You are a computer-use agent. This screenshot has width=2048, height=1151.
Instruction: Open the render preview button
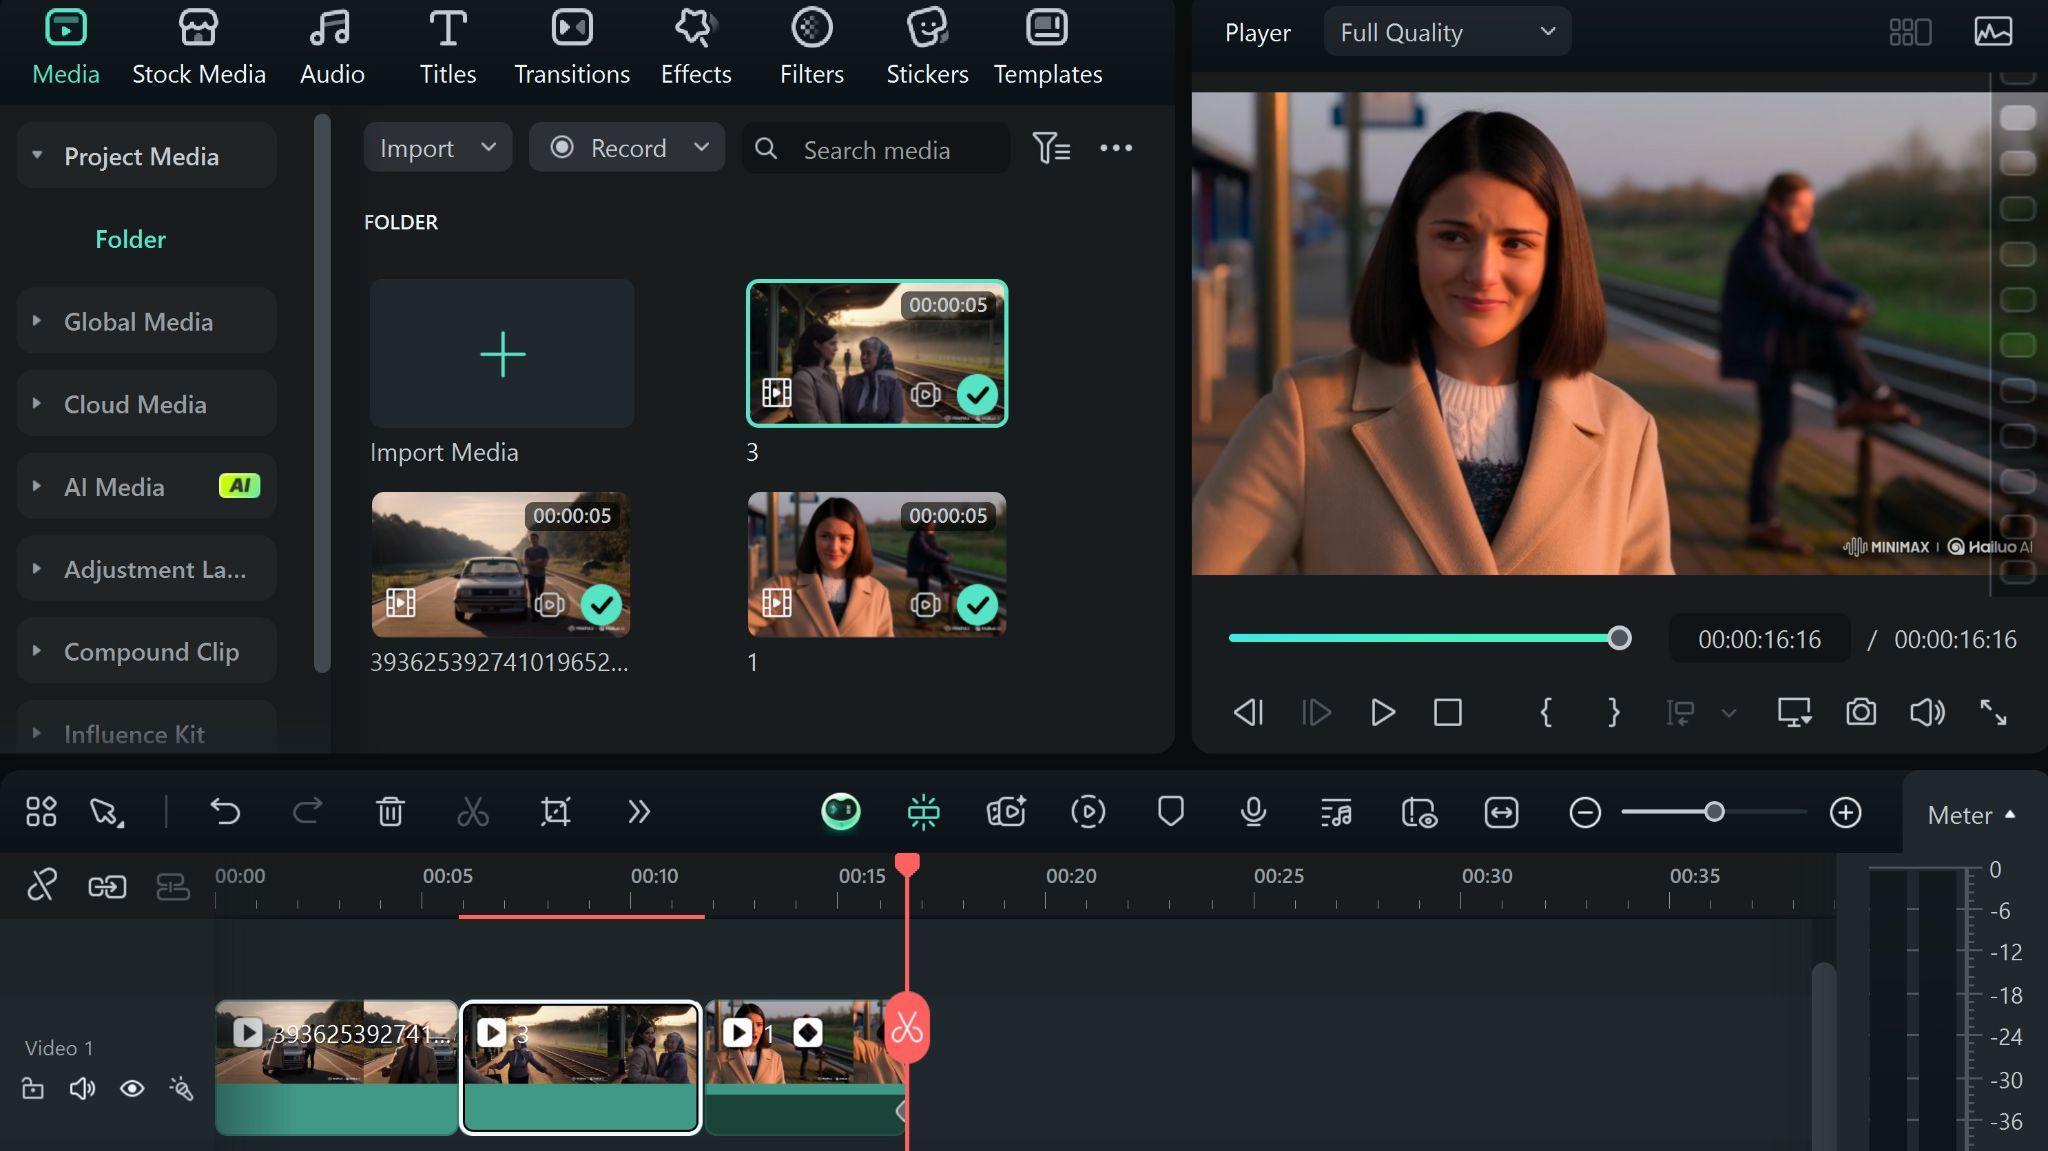[x=1088, y=811]
